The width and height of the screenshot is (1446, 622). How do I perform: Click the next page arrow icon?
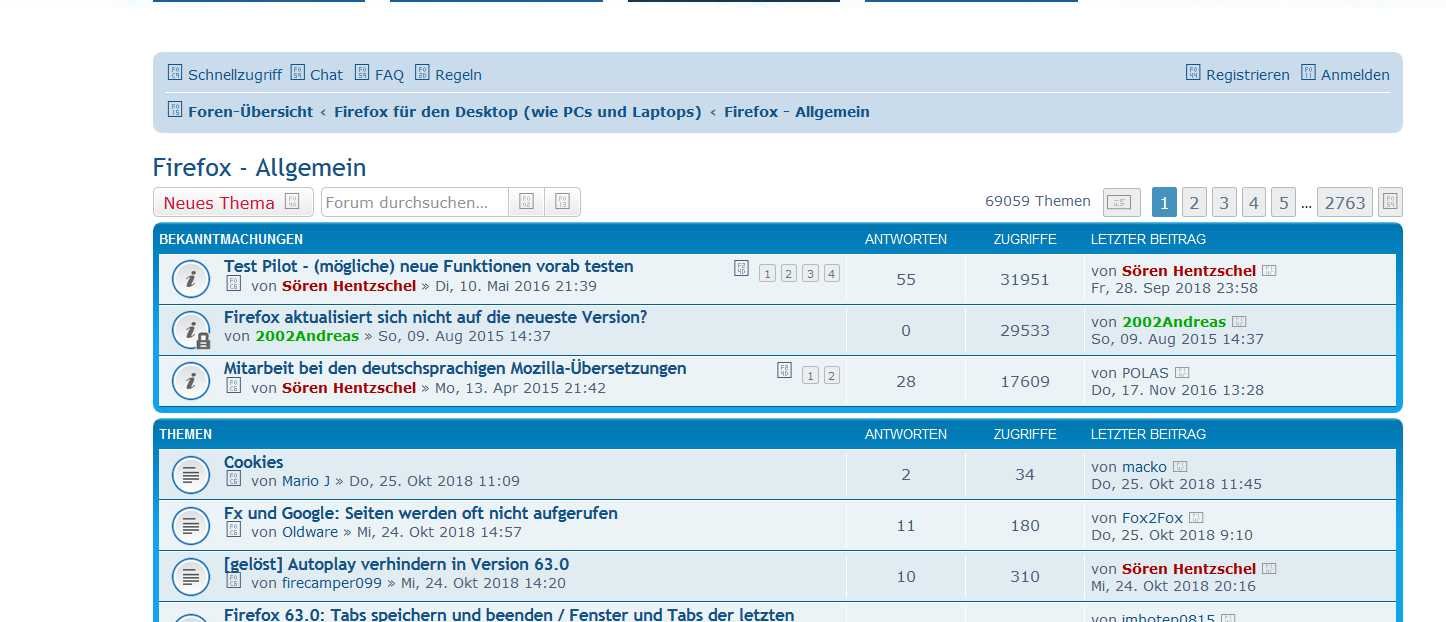click(1390, 203)
